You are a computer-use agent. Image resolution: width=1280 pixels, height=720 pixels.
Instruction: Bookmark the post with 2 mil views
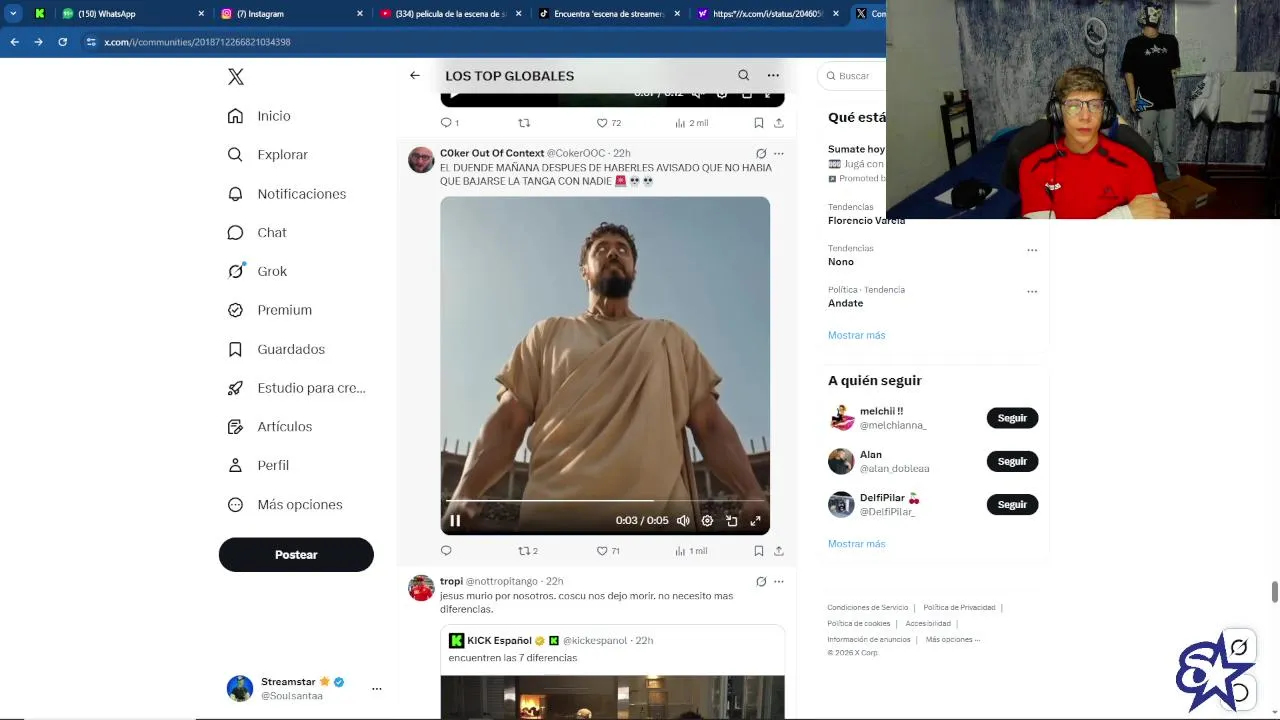(759, 123)
